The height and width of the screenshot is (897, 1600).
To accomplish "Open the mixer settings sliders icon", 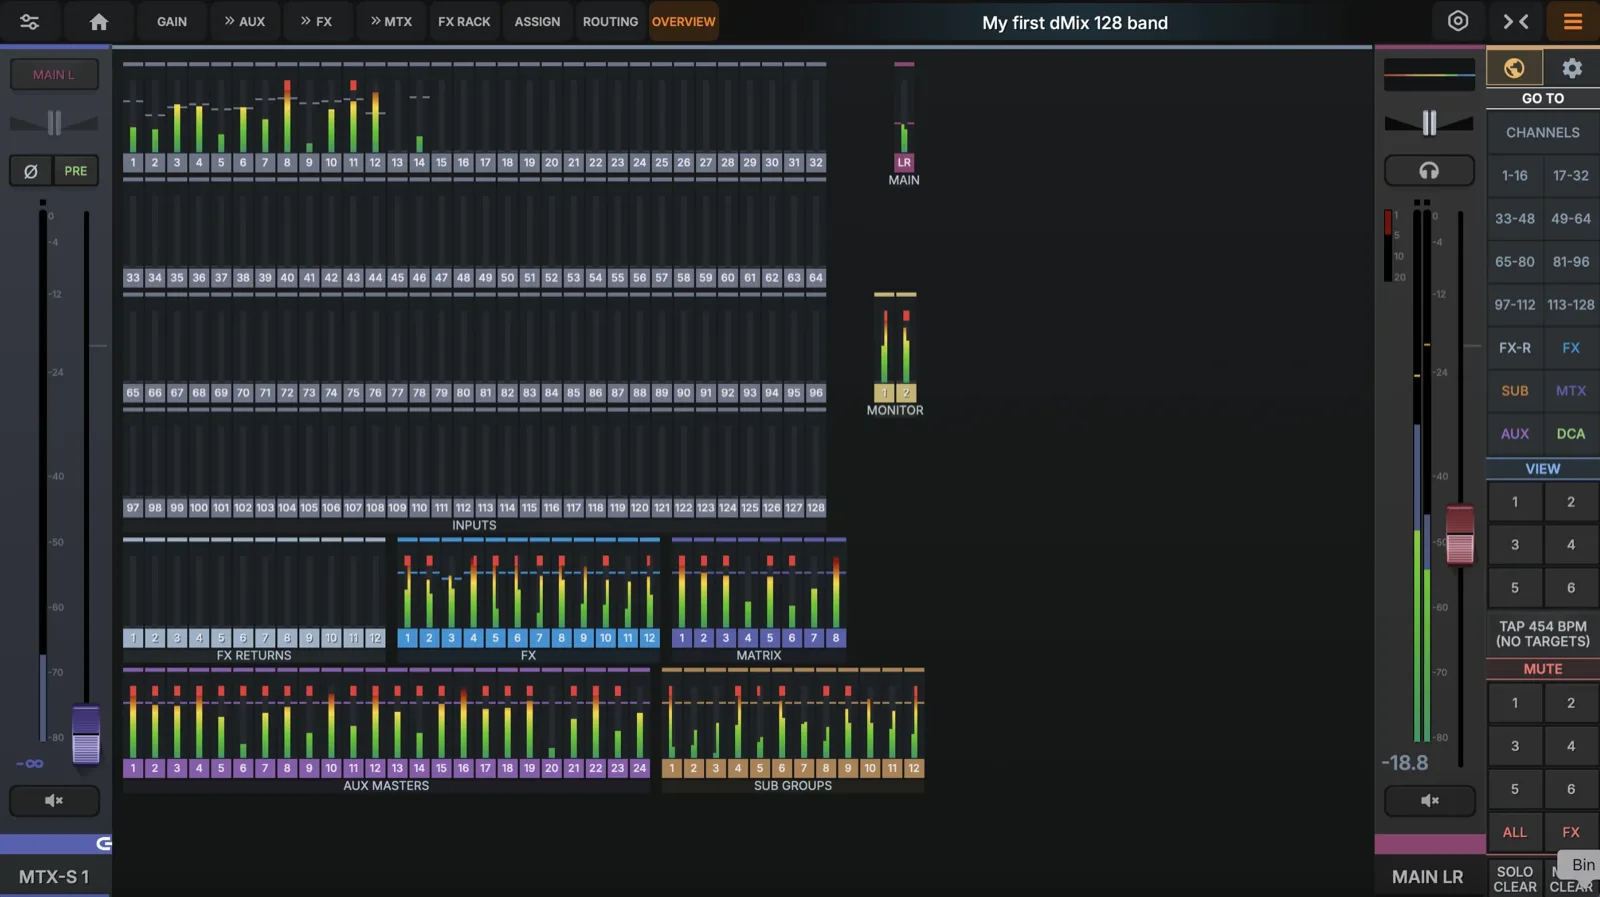I will 29,22.
